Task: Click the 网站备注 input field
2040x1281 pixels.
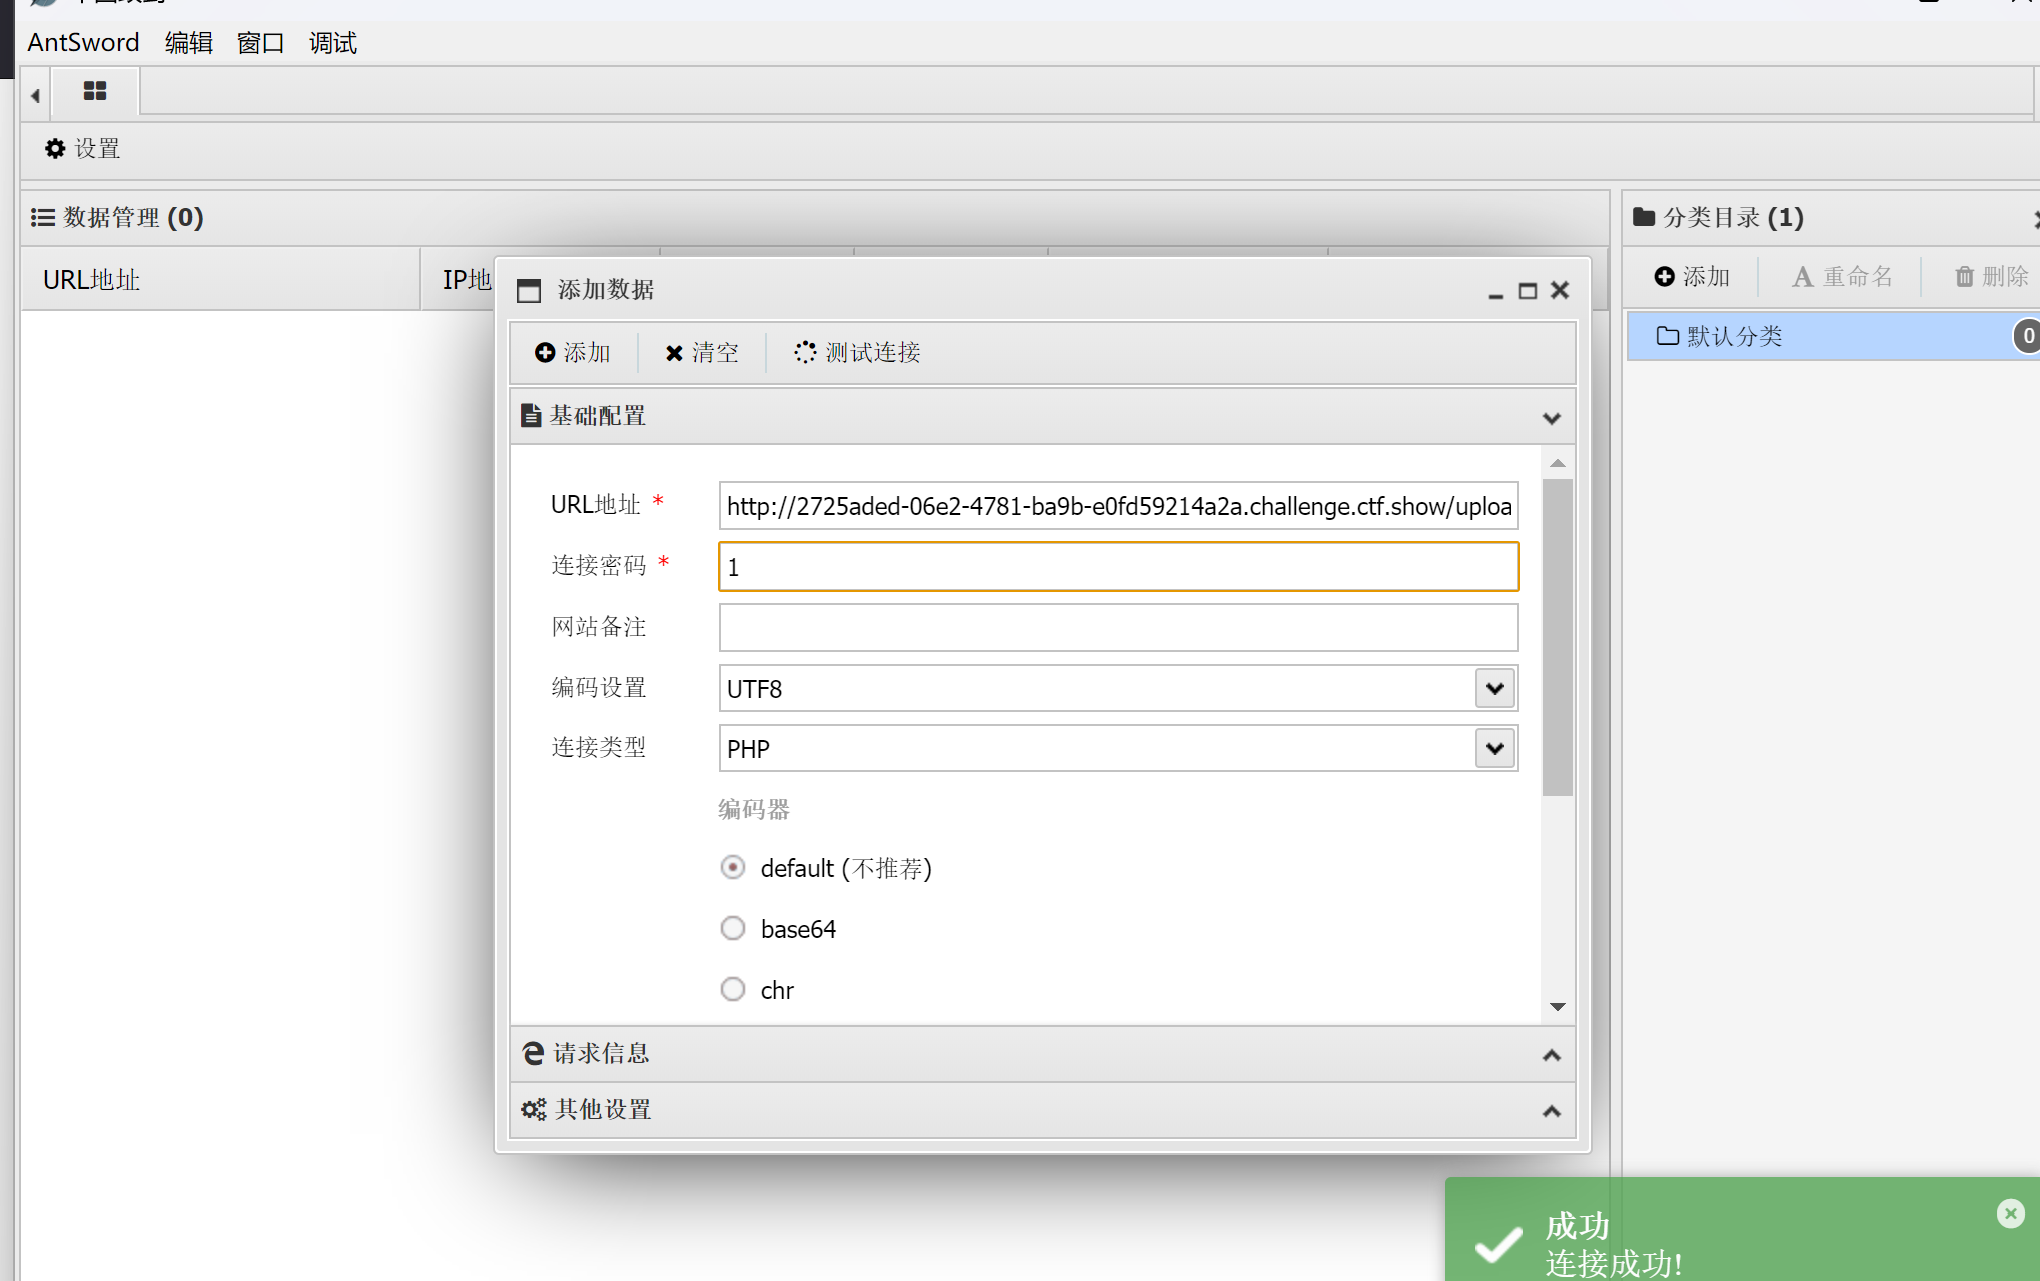Action: tap(1118, 627)
